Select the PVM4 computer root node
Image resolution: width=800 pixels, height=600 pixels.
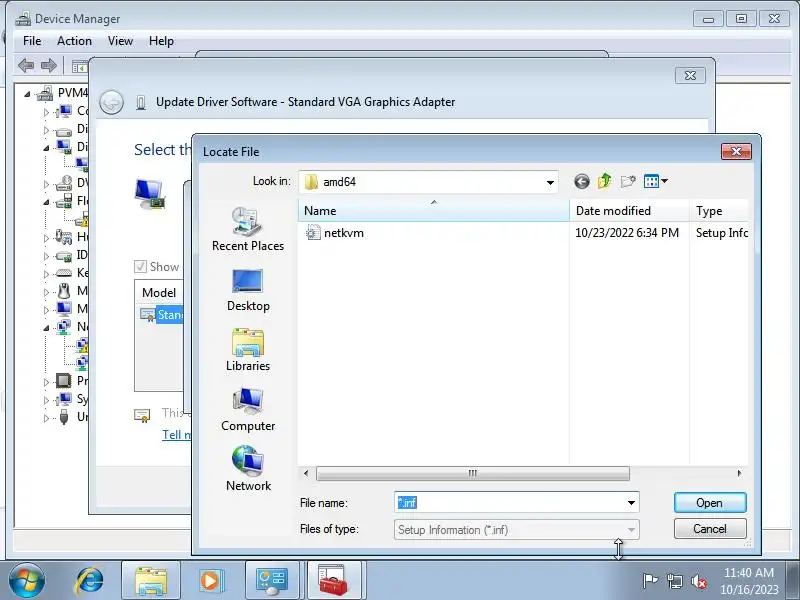(x=72, y=93)
